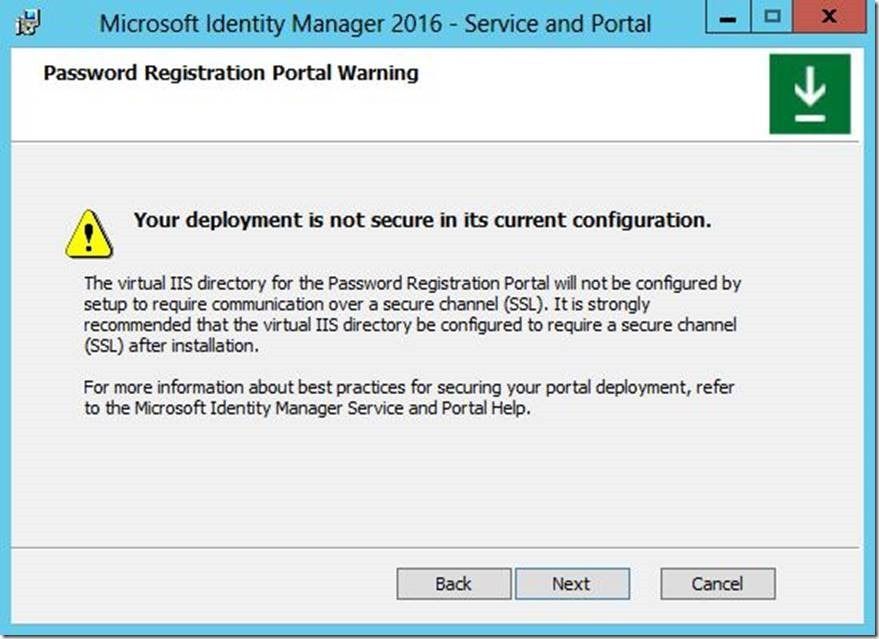
Task: Close the setup window with X
Action: click(x=829, y=17)
